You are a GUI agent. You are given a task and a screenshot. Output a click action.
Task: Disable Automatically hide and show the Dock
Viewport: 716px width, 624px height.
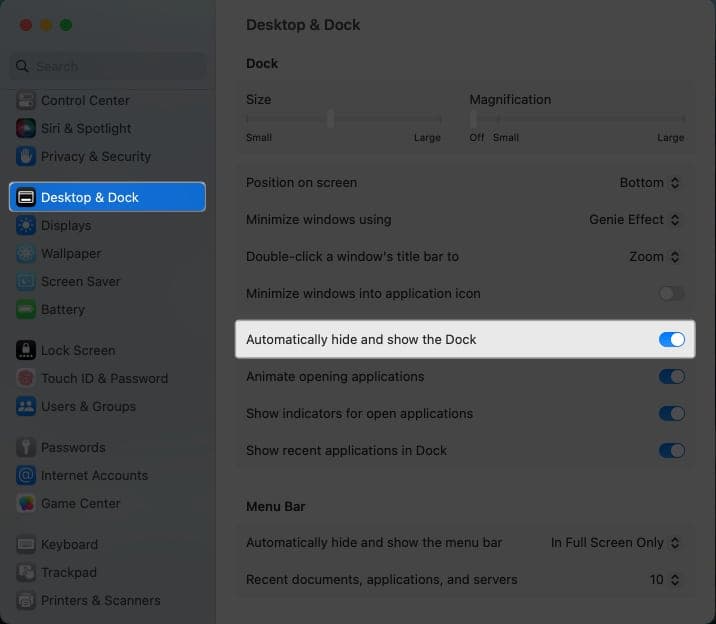[x=671, y=339]
